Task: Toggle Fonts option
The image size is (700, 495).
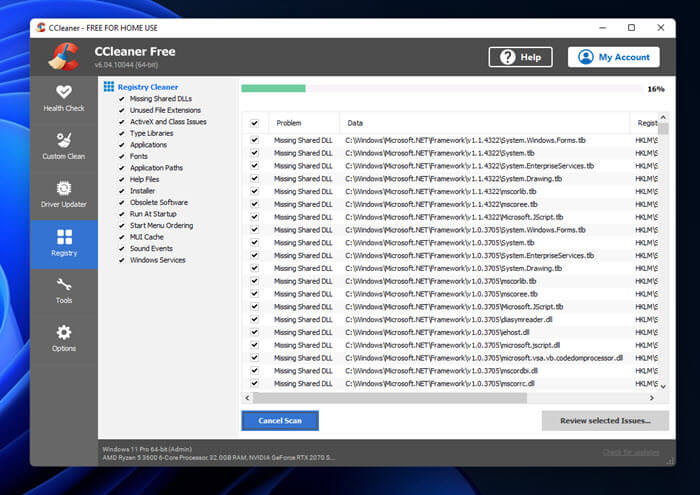Action: [x=133, y=156]
